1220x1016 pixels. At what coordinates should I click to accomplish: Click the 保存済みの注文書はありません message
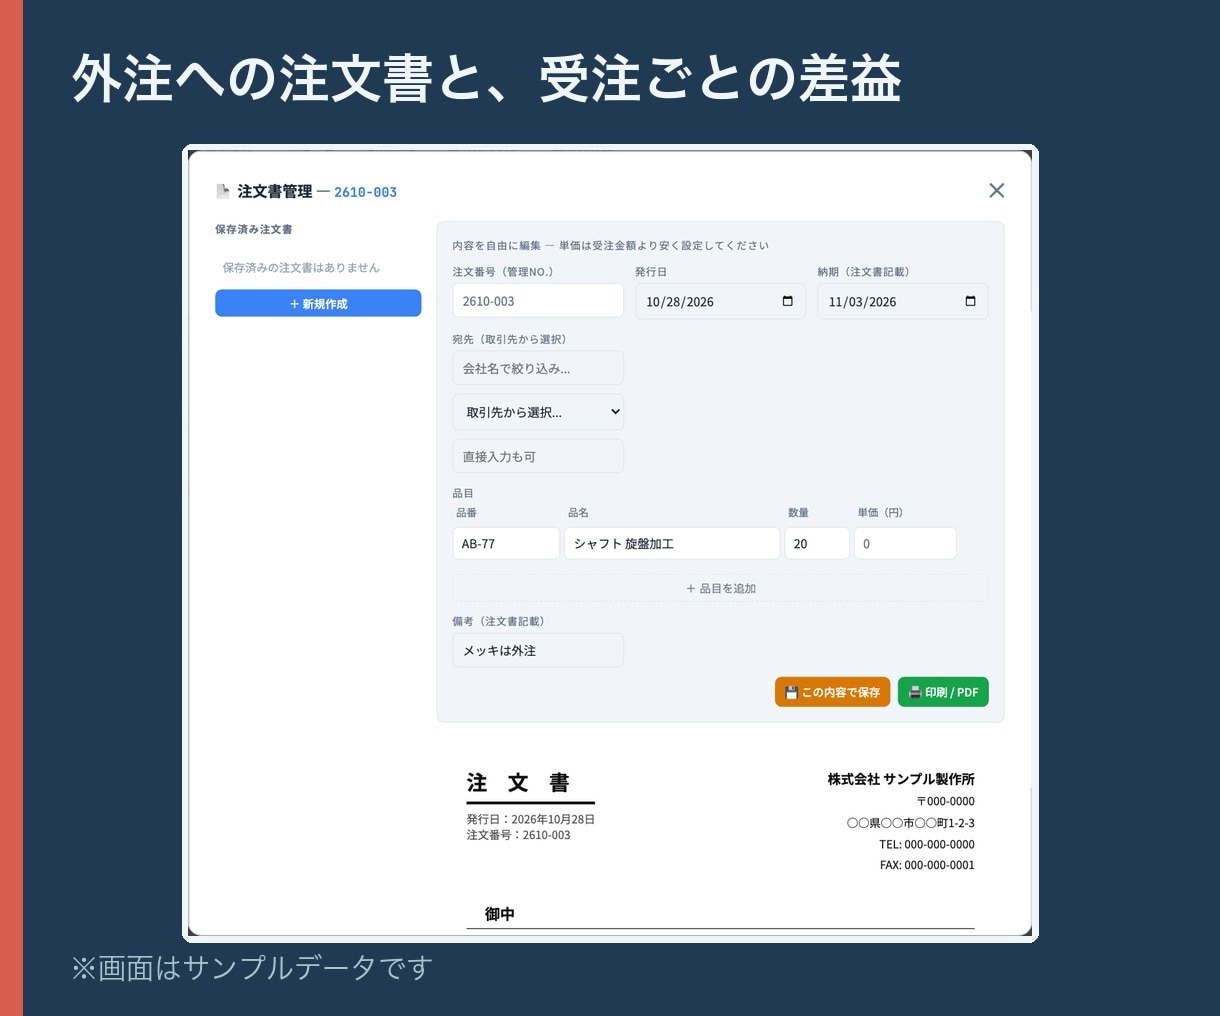pos(301,268)
